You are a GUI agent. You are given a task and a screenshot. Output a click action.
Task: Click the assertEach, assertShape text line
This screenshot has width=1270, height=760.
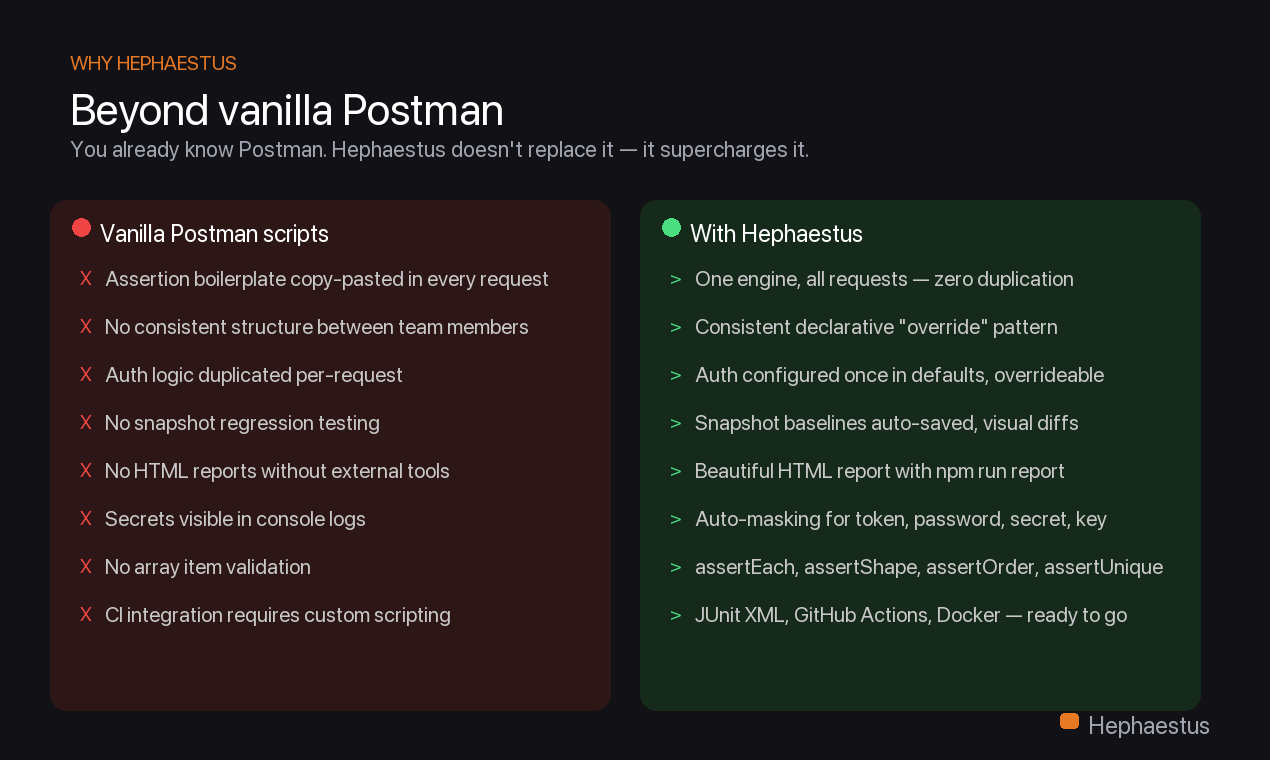[x=928, y=567]
